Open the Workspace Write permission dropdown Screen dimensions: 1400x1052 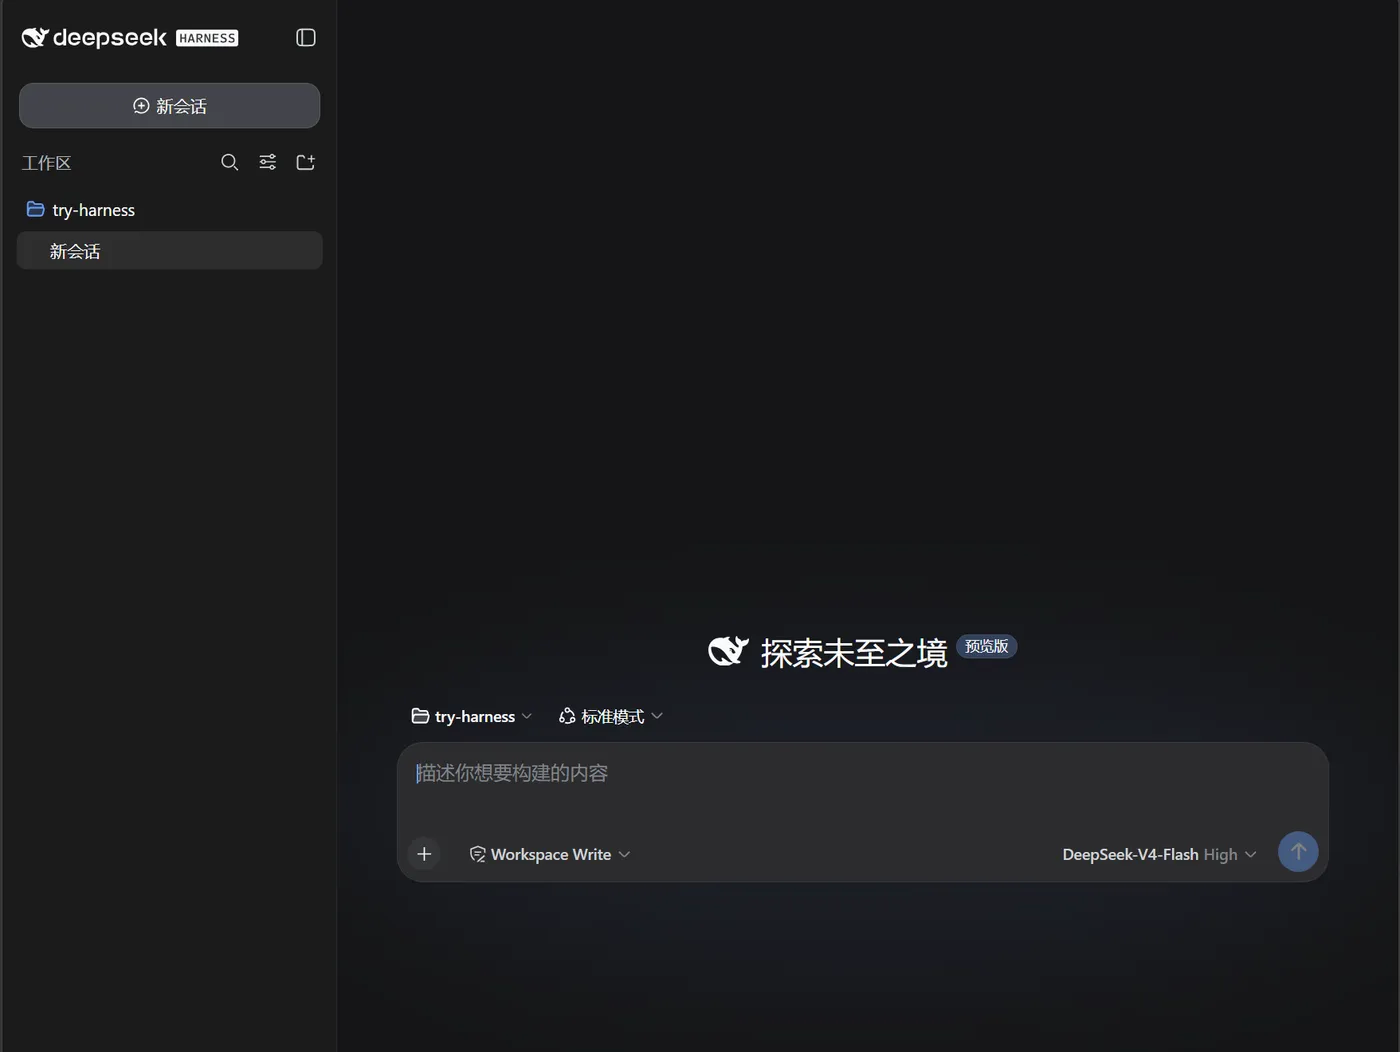pos(550,854)
